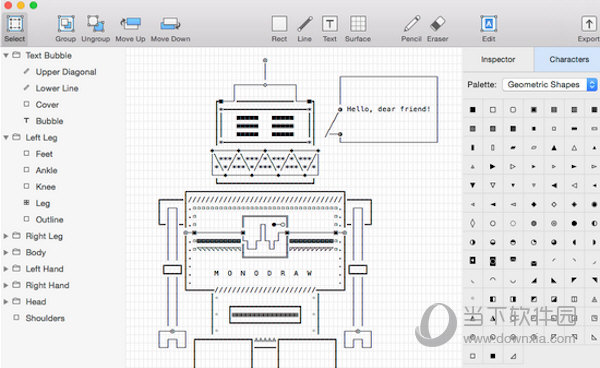Click the Group toolbar icon
This screenshot has width=600, height=368.
(x=65, y=28)
